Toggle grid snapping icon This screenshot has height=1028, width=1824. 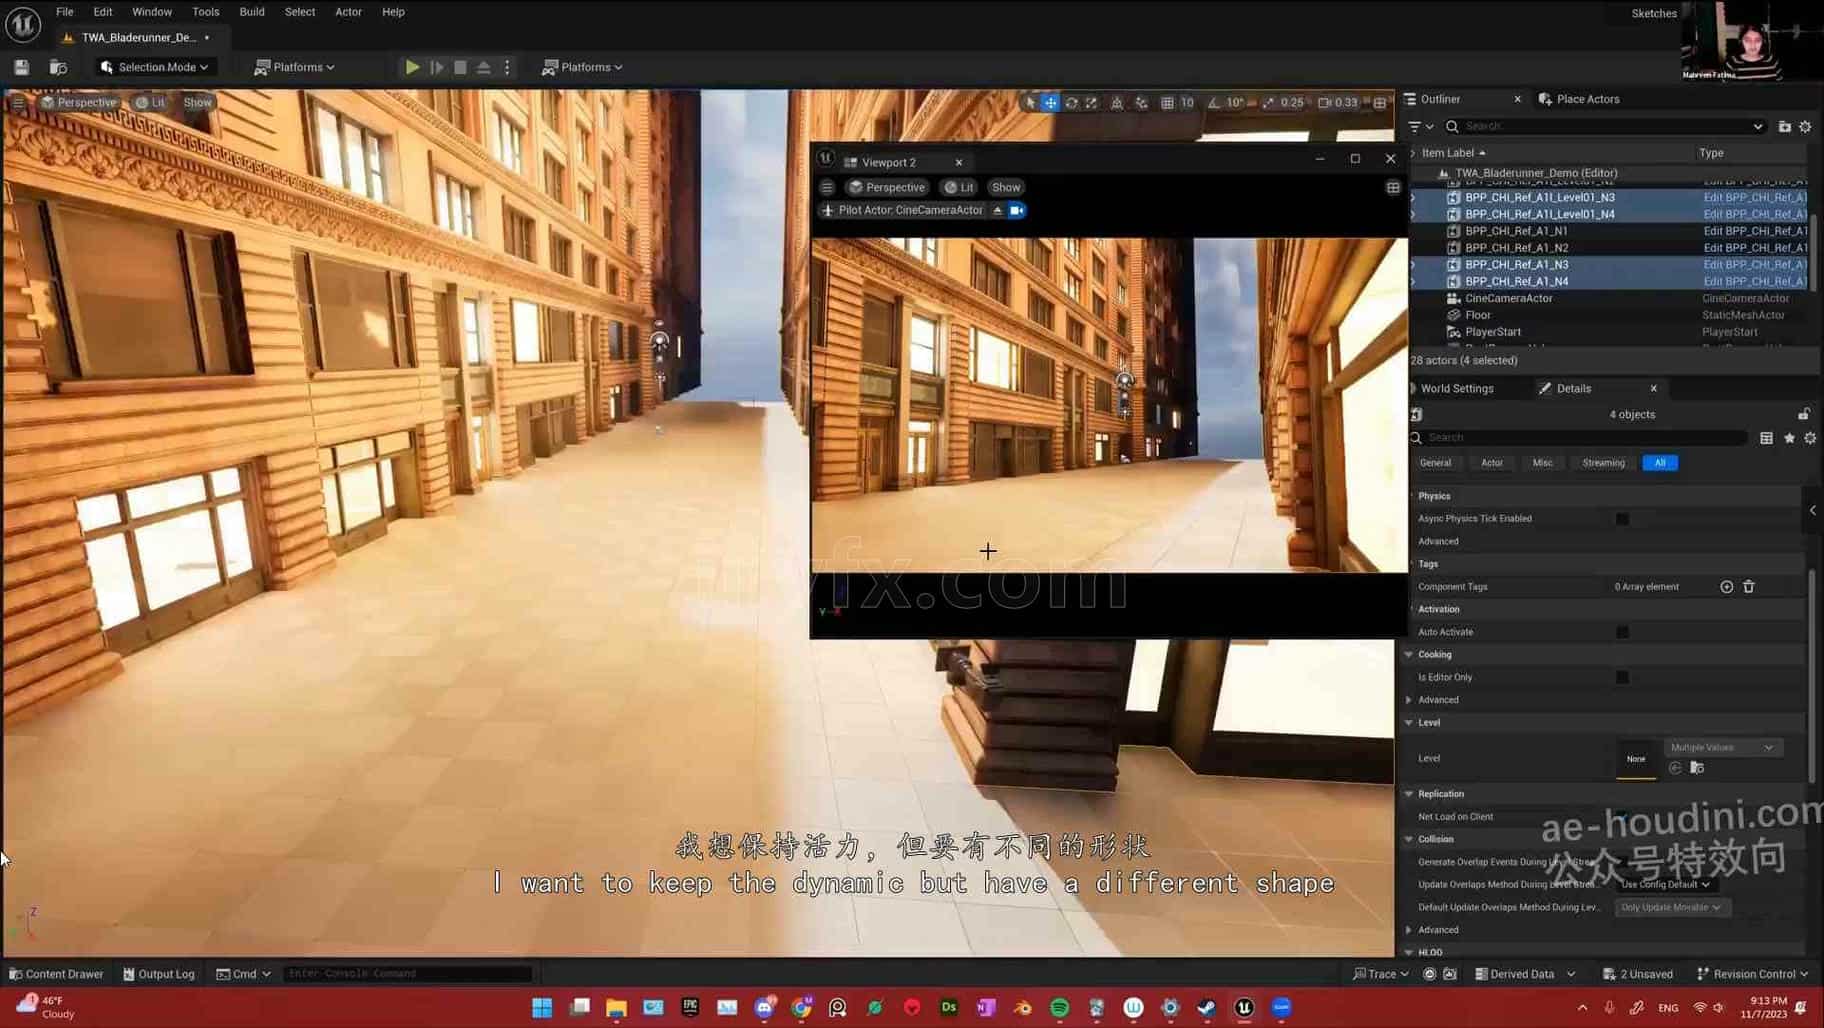[1167, 102]
